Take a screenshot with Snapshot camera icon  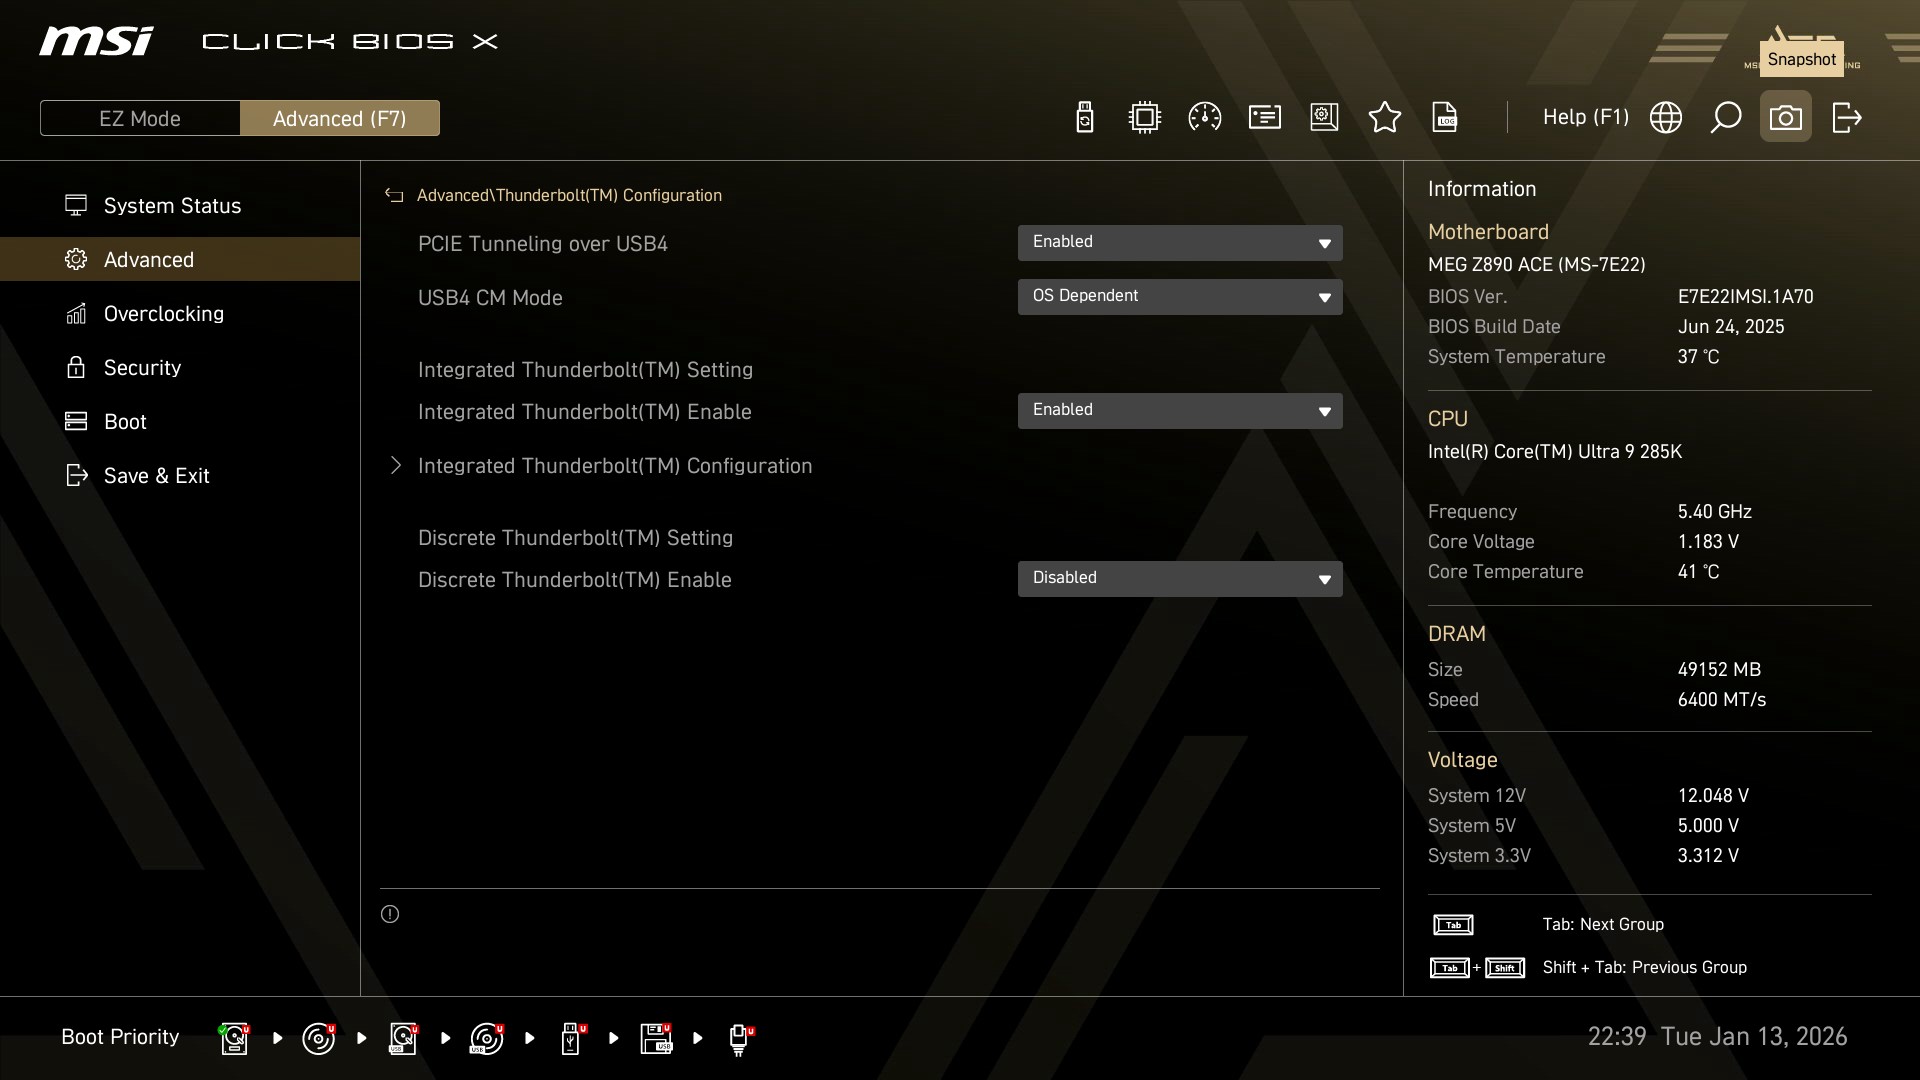point(1785,118)
